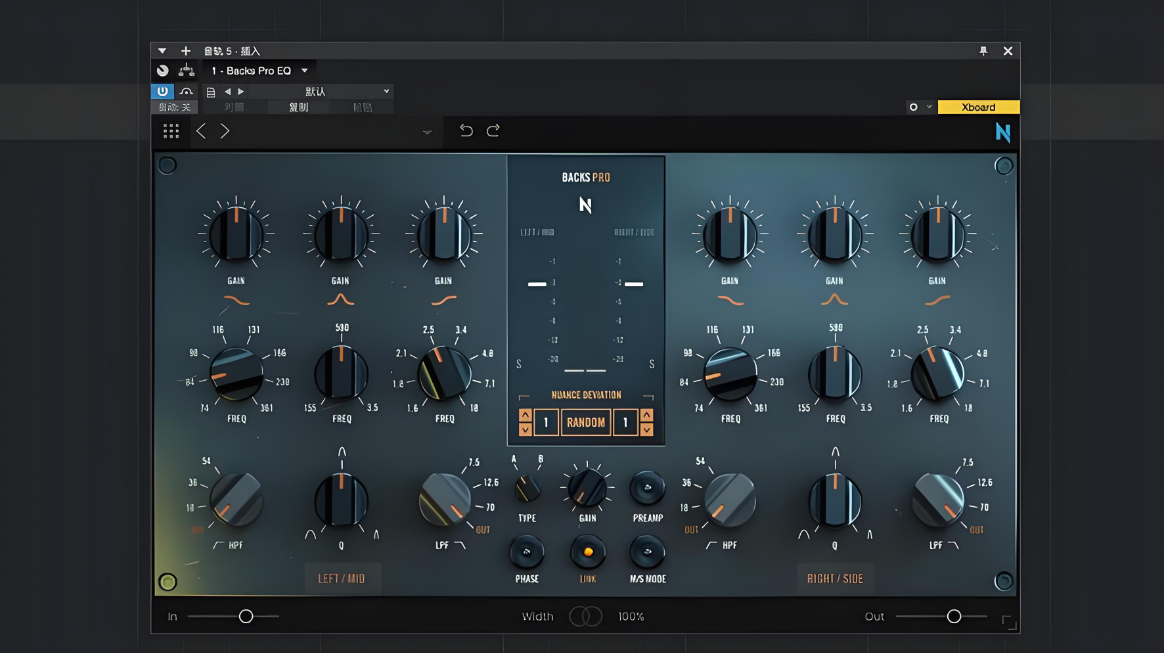Open the plugin toolbar preset chevron dropdown

427,132
